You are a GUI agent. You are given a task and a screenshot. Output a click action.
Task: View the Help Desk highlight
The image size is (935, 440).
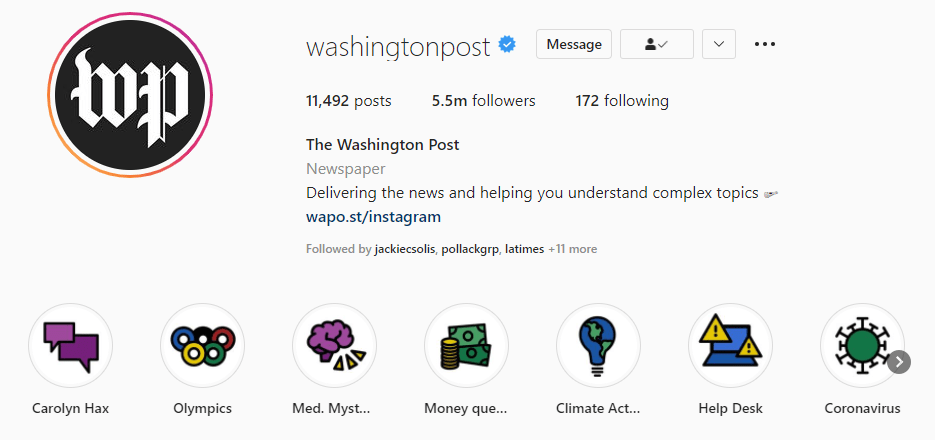pos(730,345)
